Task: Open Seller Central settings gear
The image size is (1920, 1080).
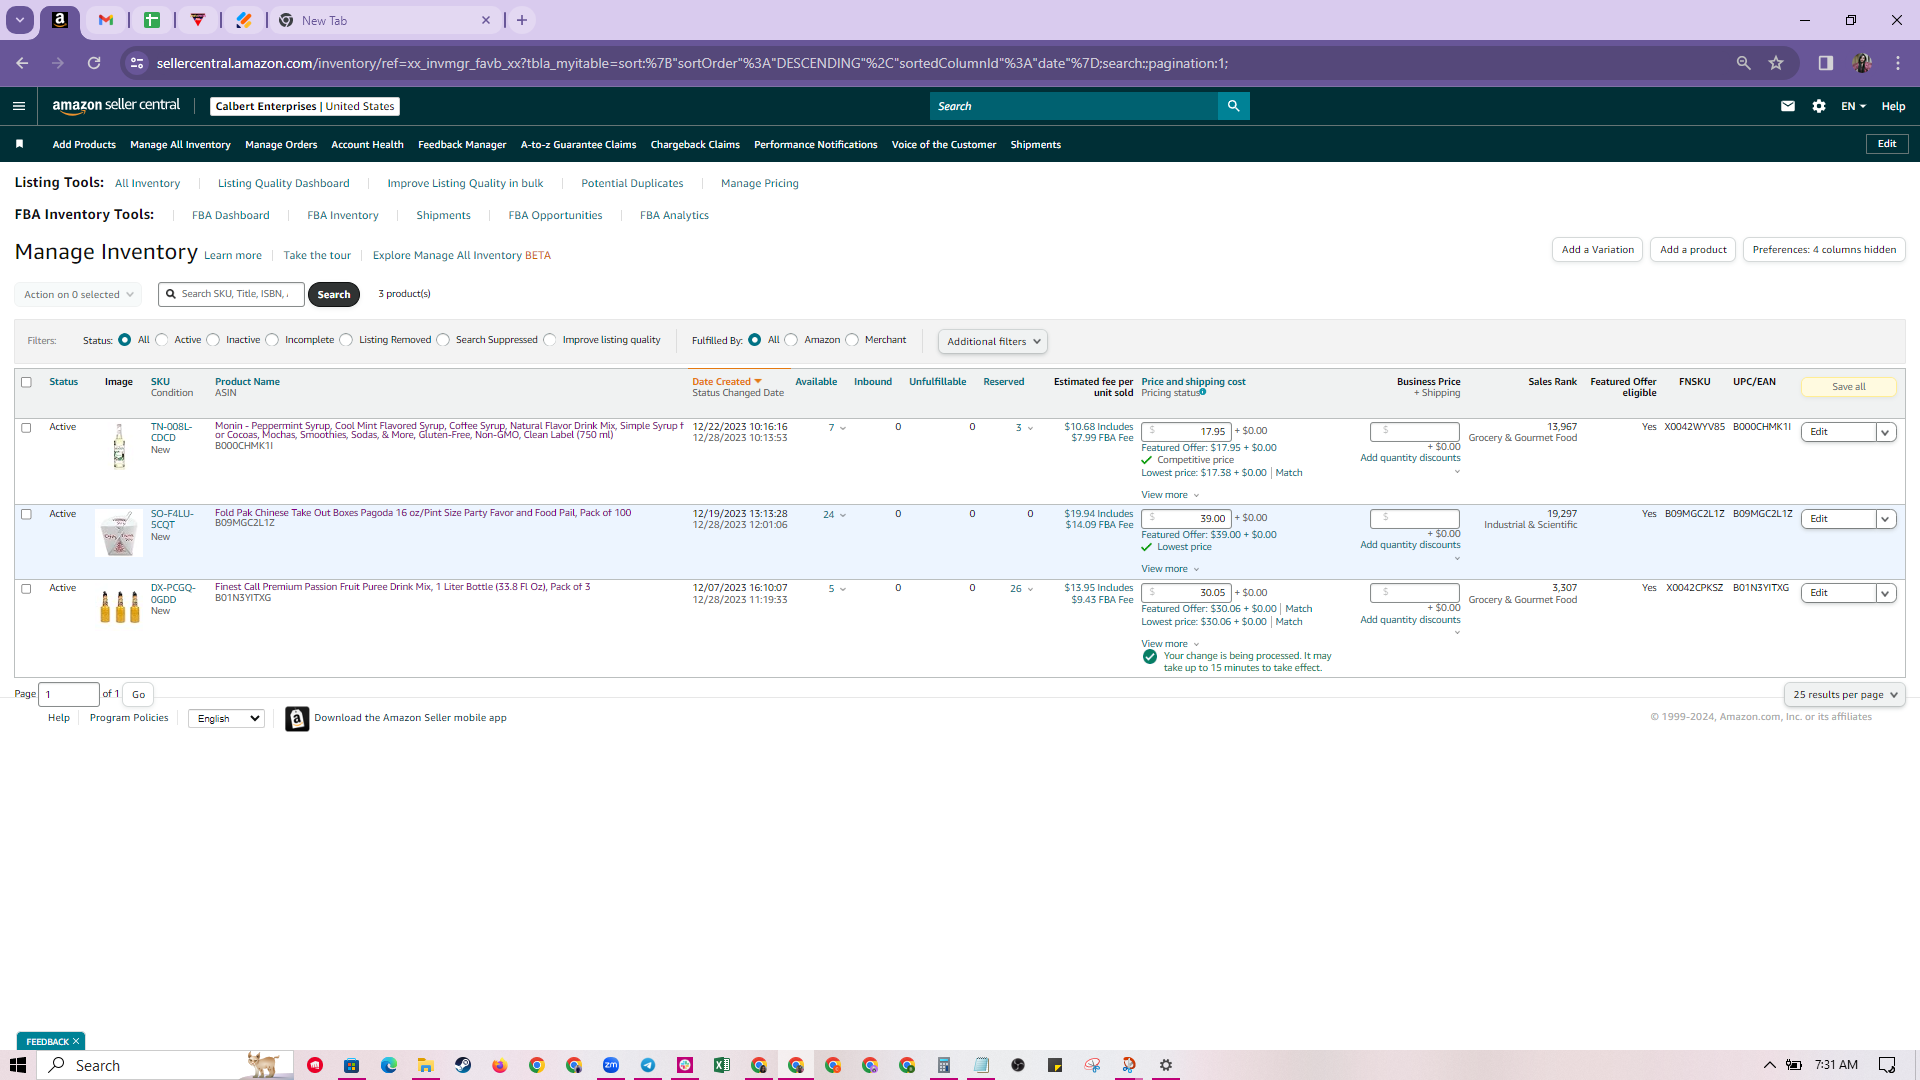Action: click(1819, 106)
